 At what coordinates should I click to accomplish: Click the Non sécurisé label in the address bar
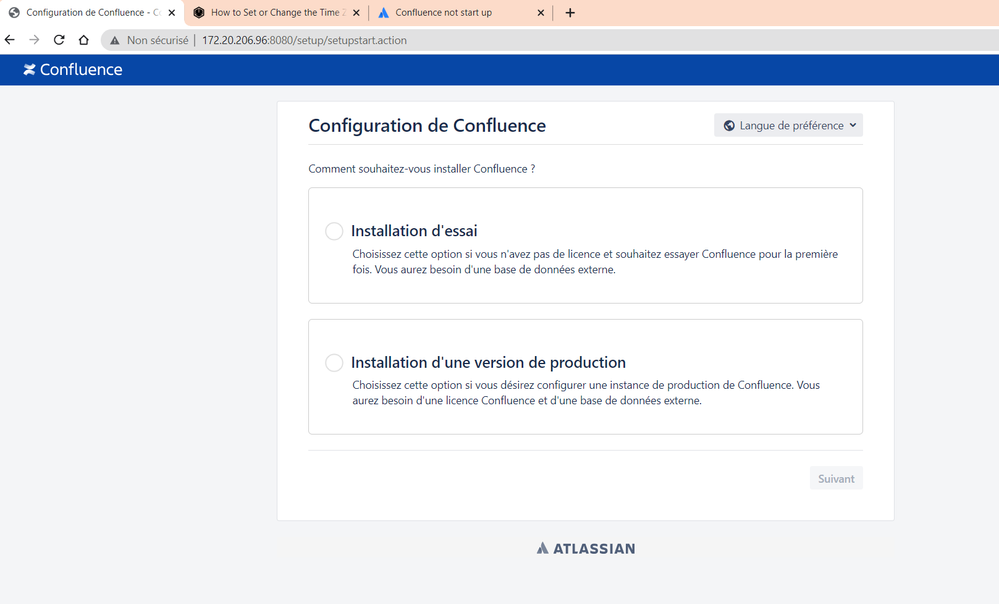[x=157, y=40]
